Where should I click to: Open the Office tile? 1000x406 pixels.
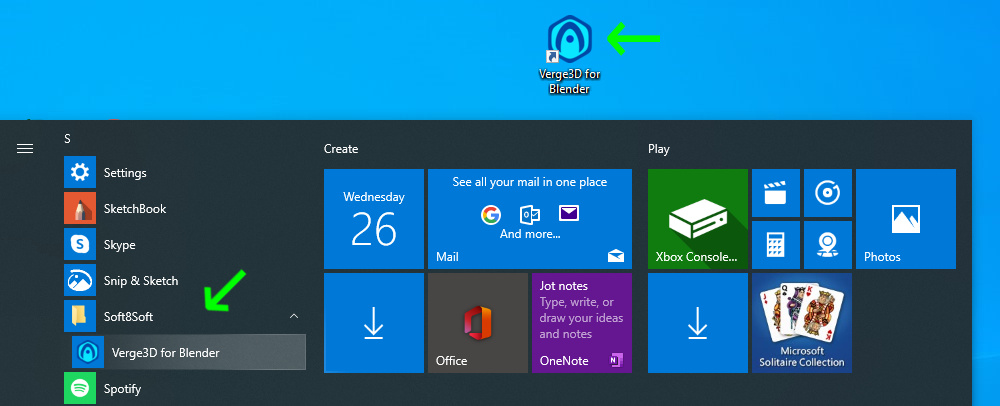tap(478, 323)
